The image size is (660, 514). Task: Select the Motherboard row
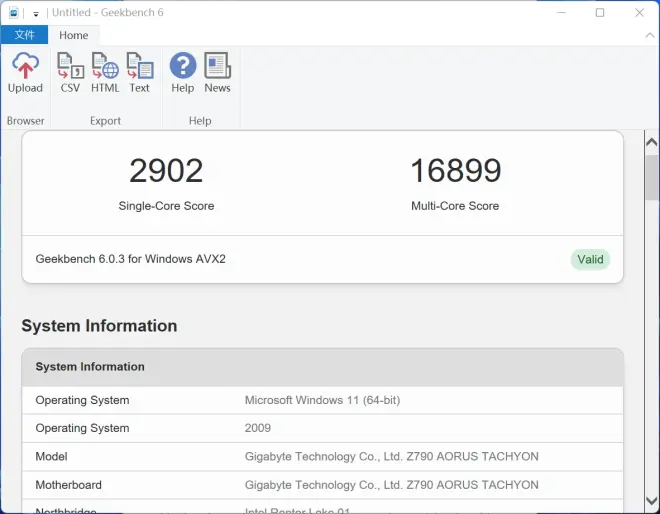tap(322, 485)
